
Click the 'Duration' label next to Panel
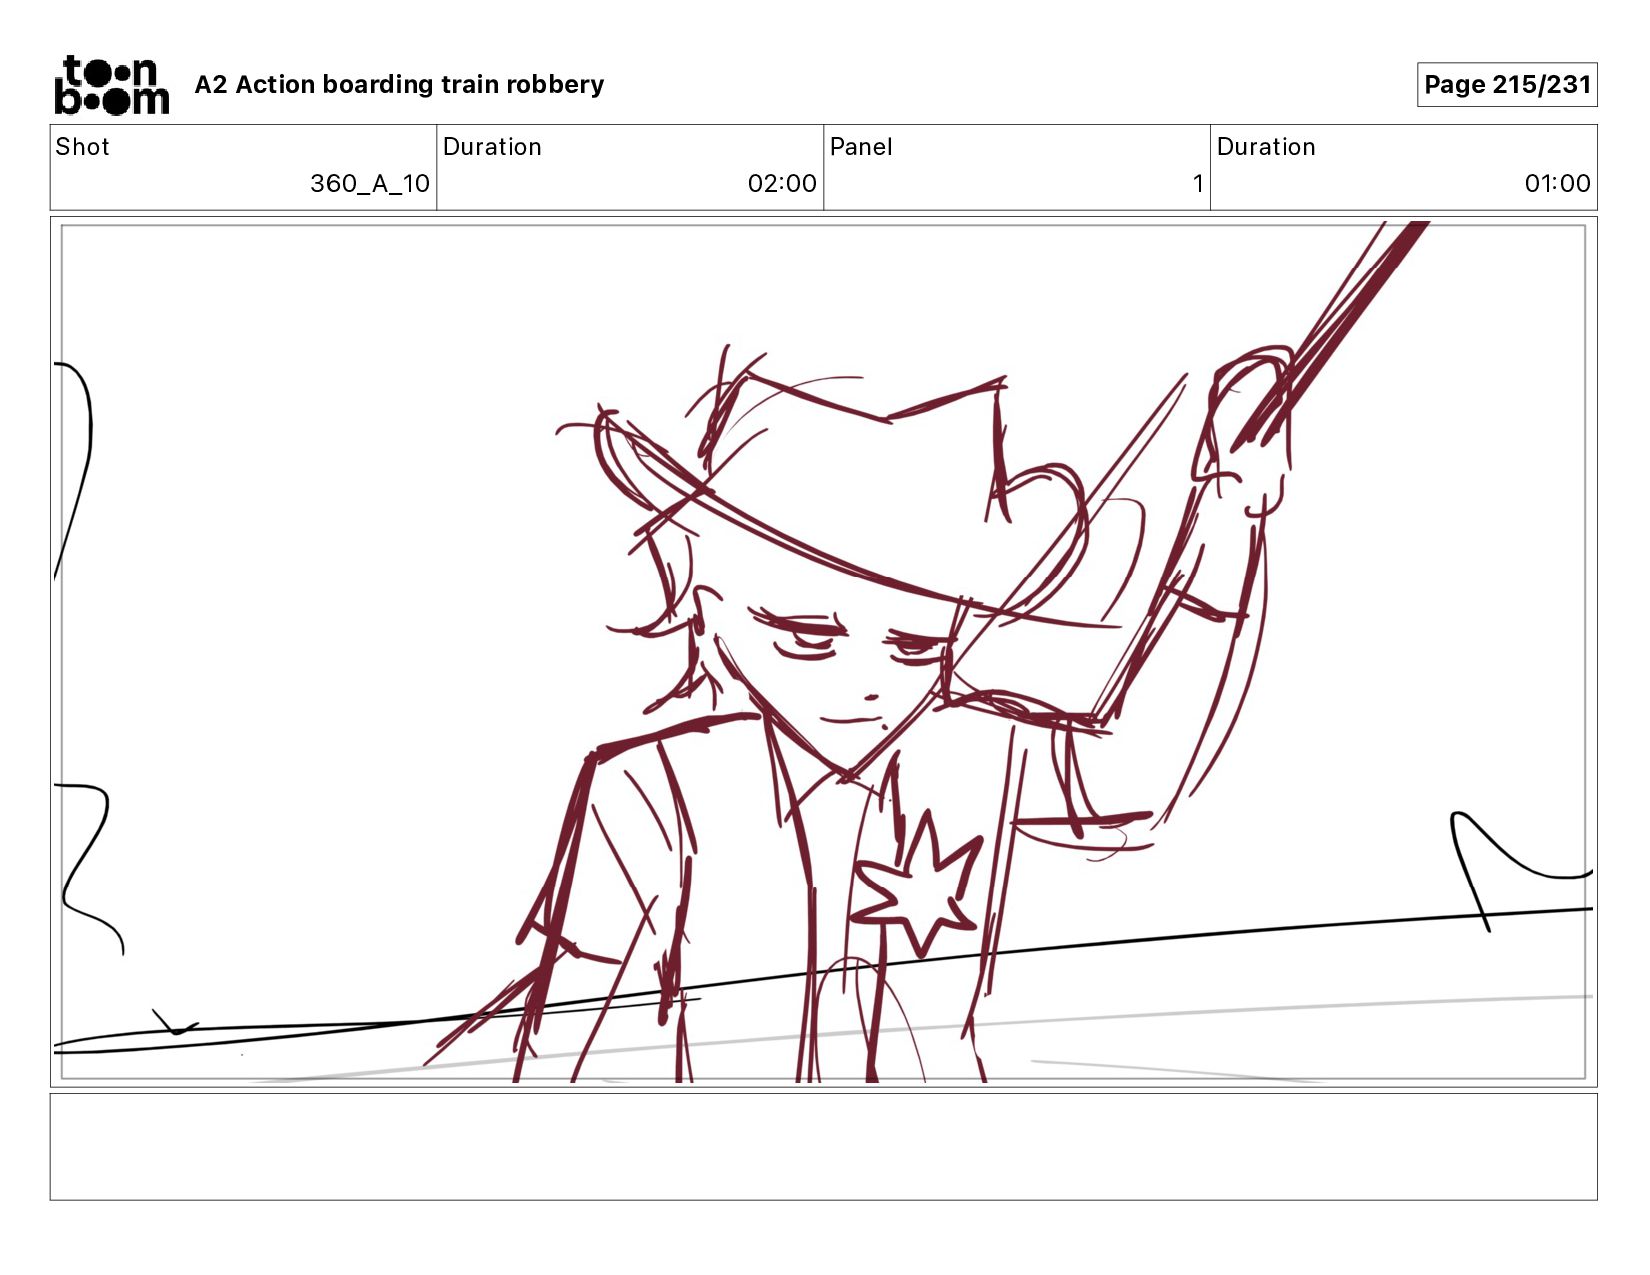pyautogui.click(x=1266, y=147)
